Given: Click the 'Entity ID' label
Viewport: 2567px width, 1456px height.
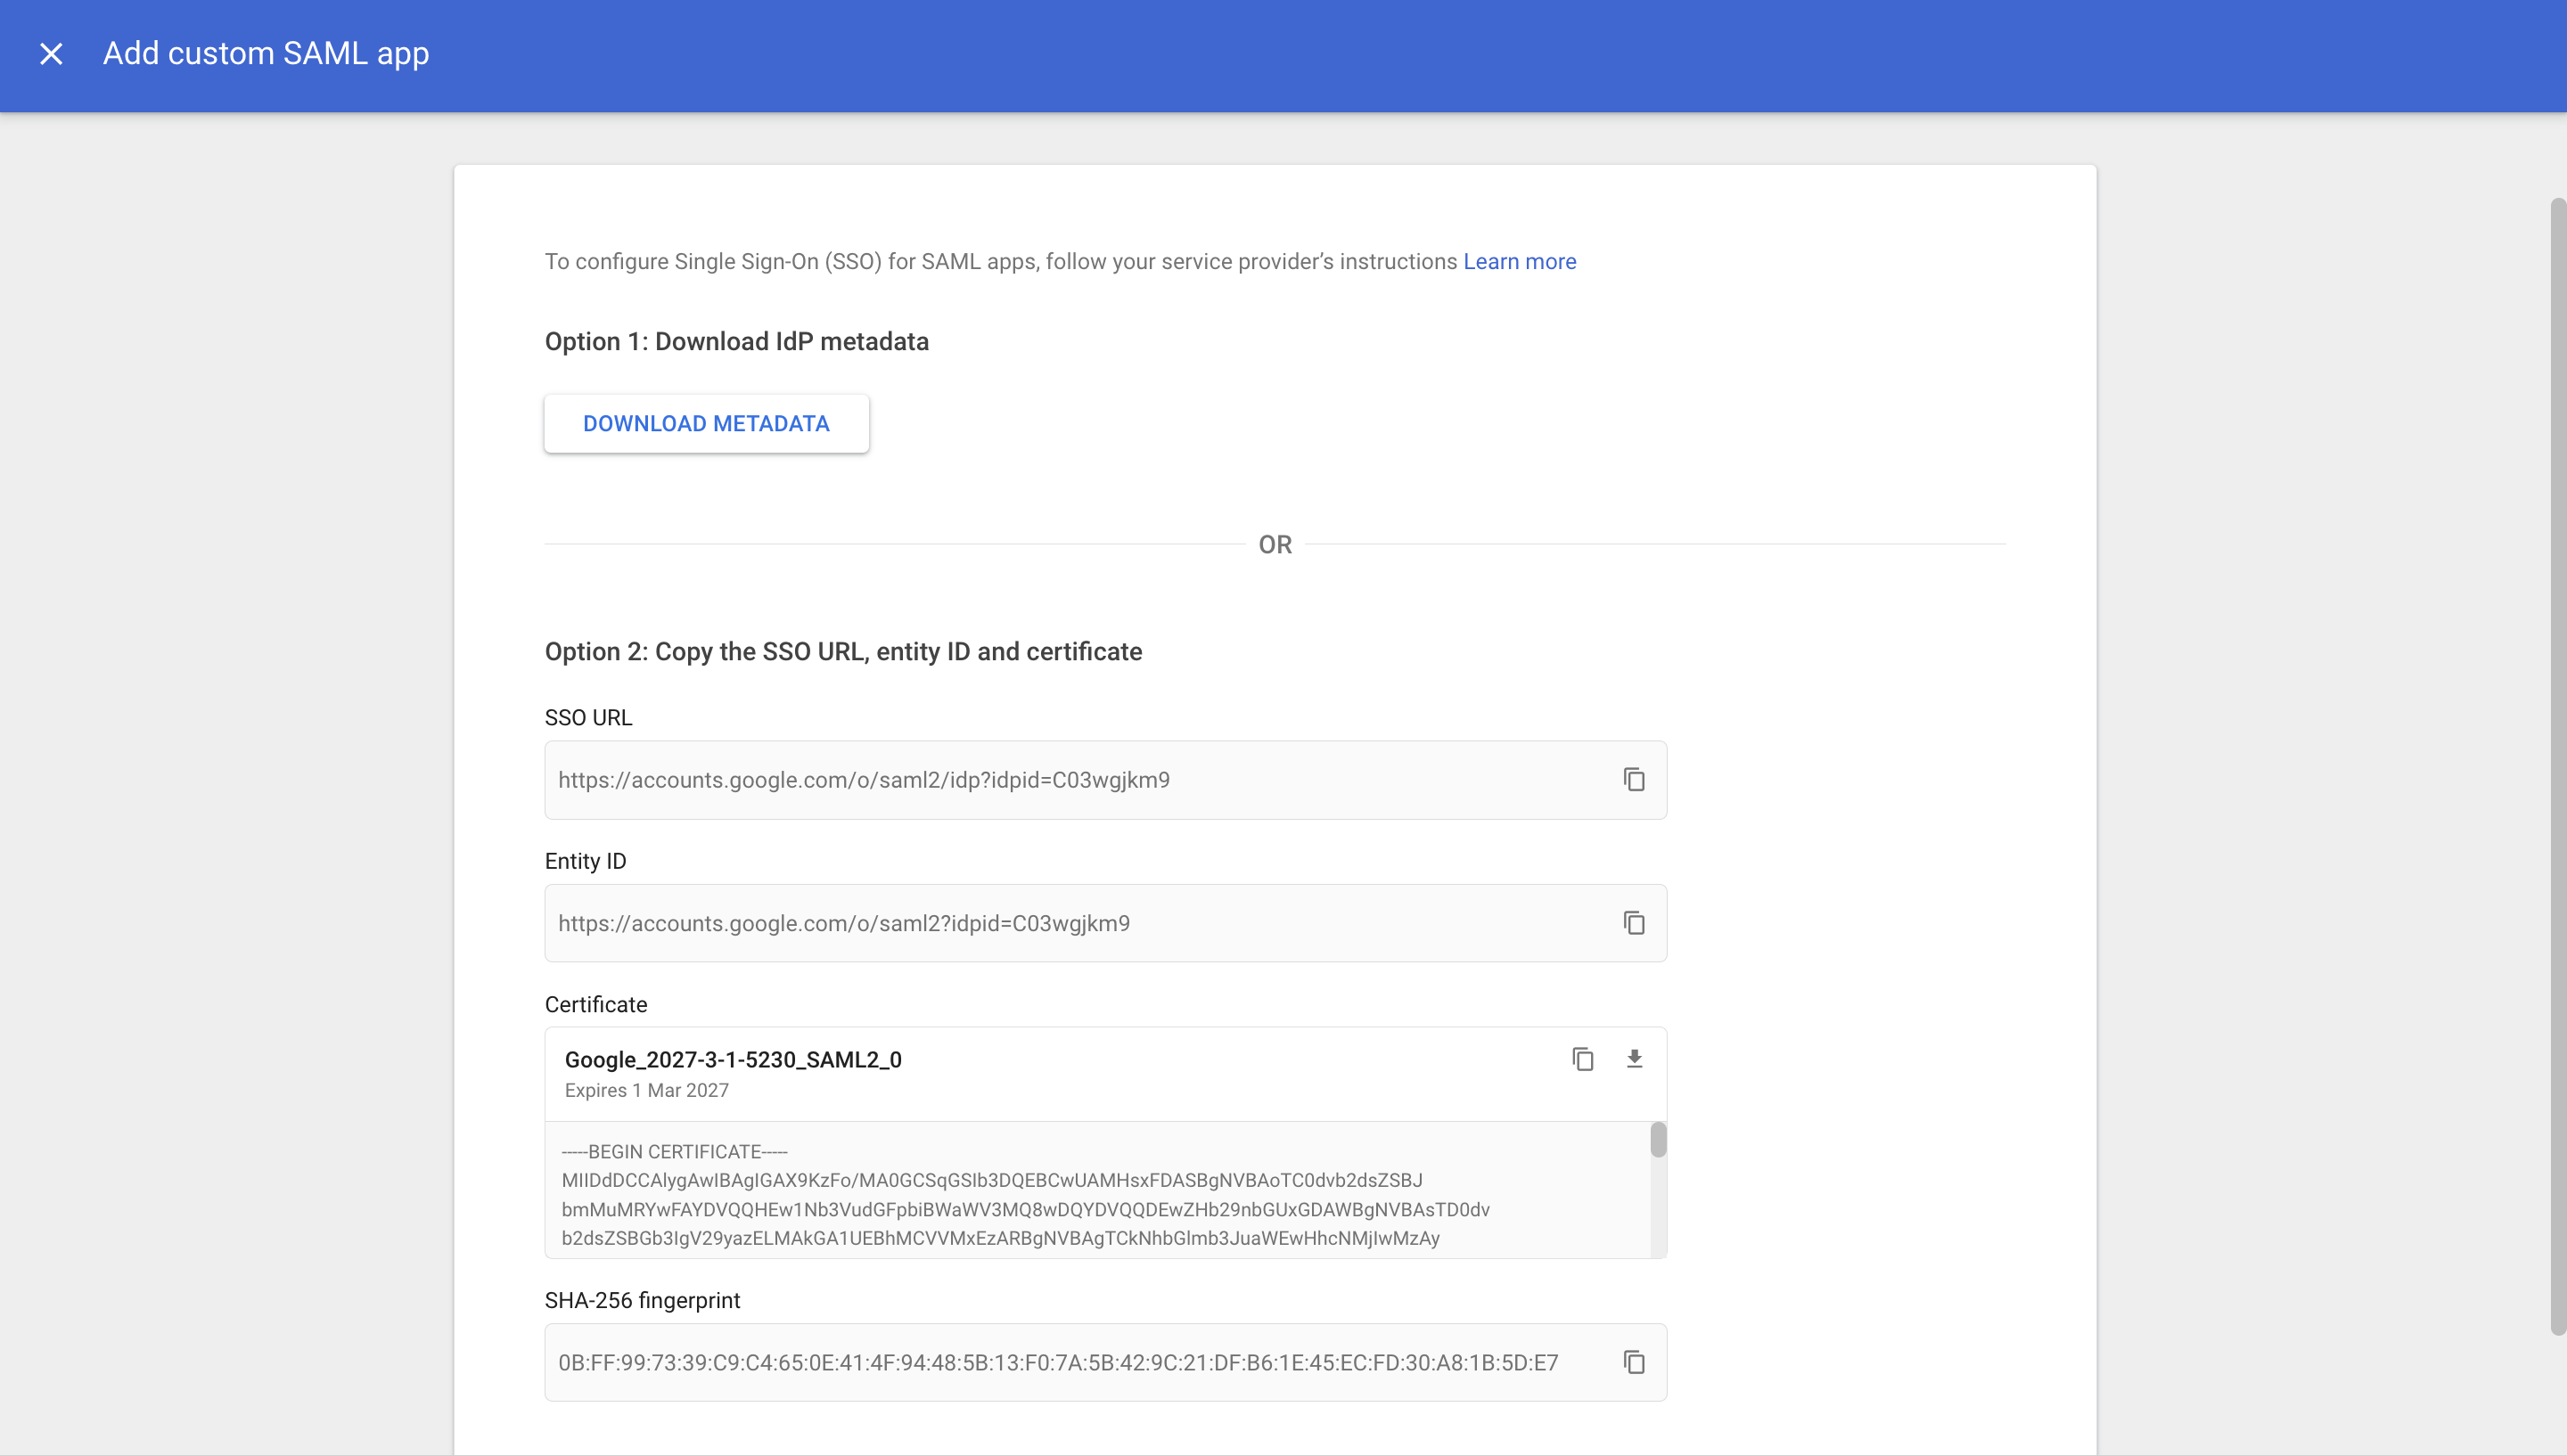Looking at the screenshot, I should click(585, 862).
